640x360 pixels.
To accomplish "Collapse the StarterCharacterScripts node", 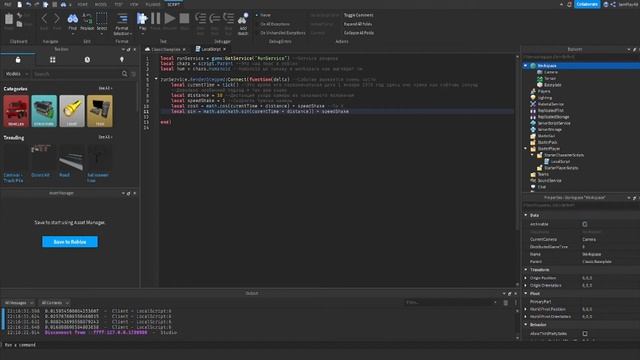I will [x=532, y=155].
